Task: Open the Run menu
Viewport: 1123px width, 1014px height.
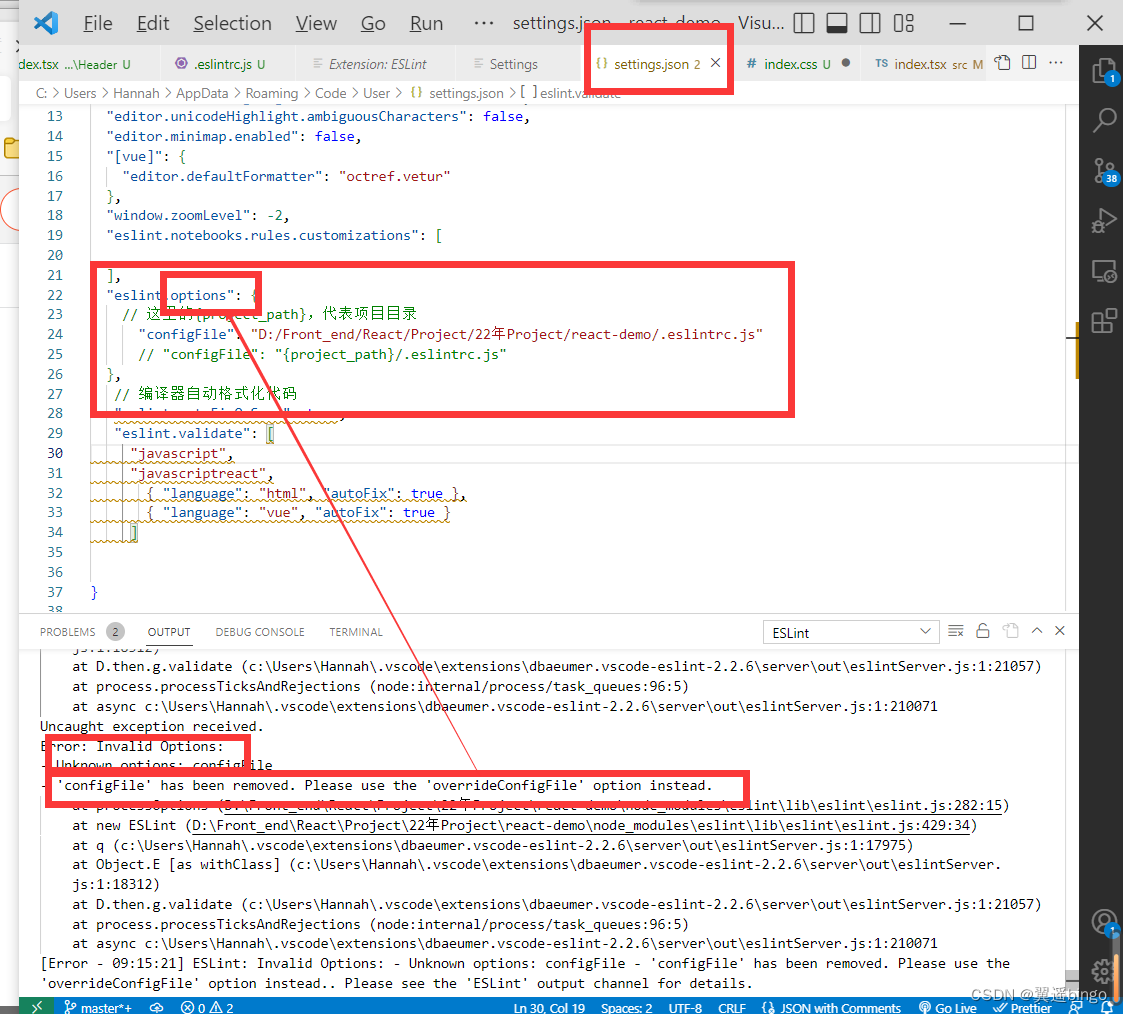Action: pos(426,24)
